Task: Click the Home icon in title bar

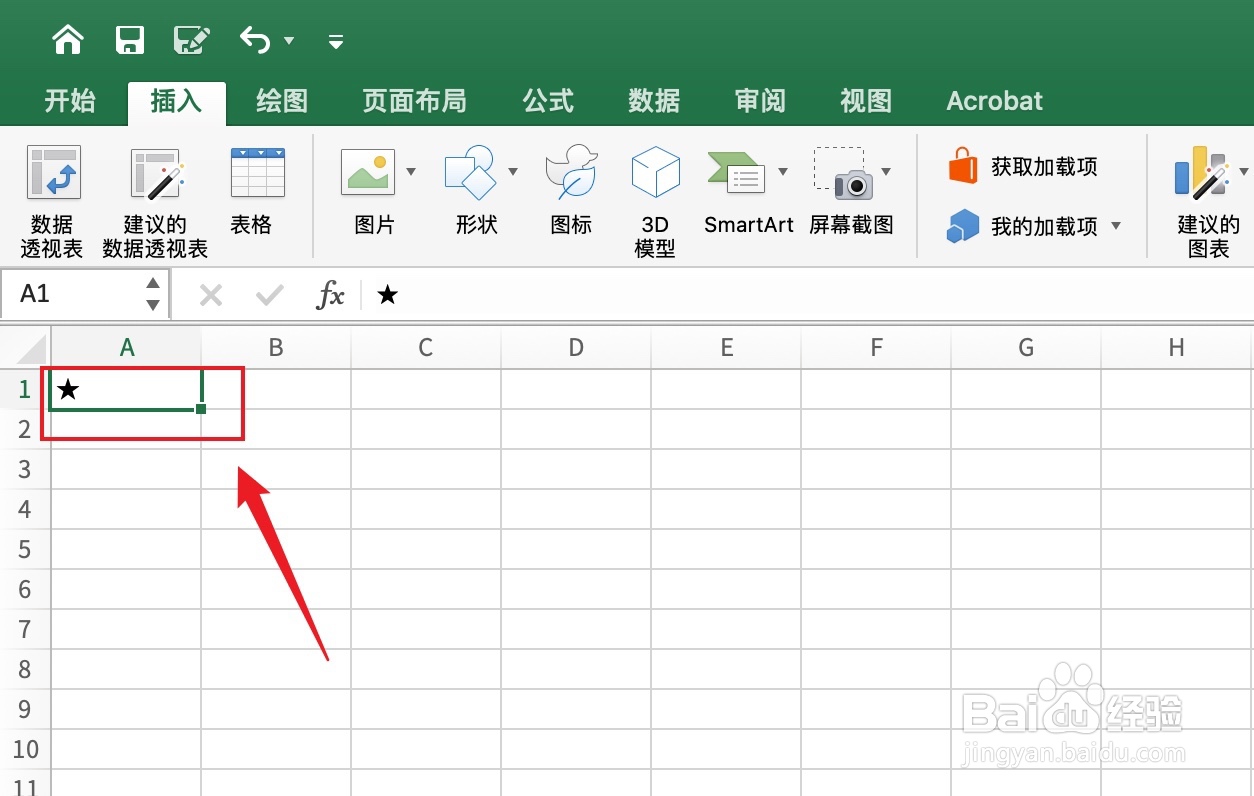Action: click(68, 40)
